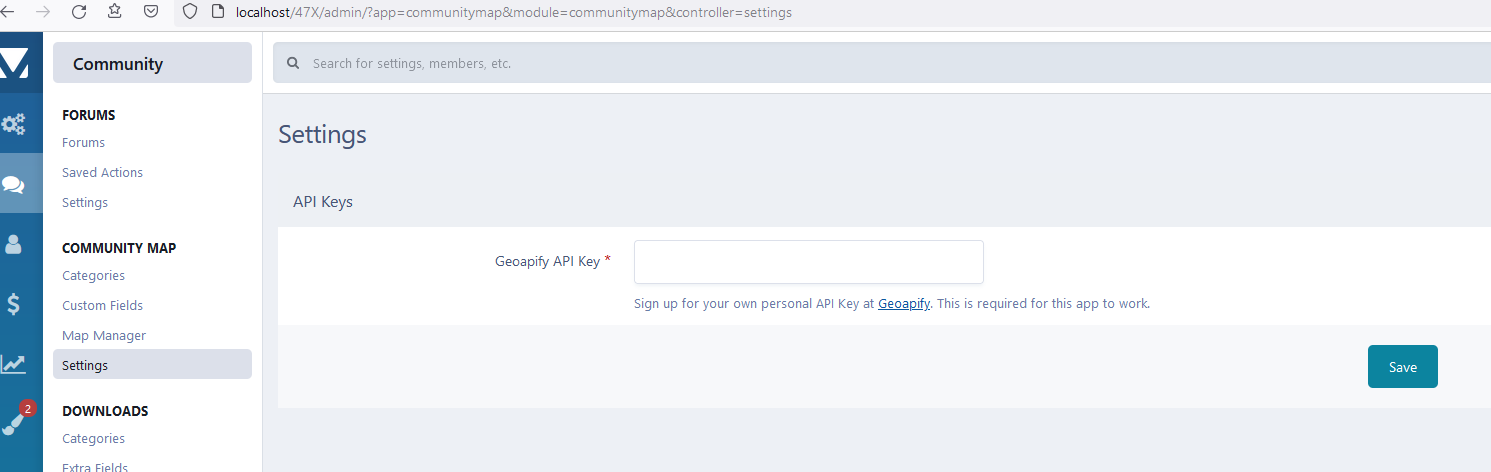
Task: Click the admin search settings box
Action: pyautogui.click(x=880, y=63)
